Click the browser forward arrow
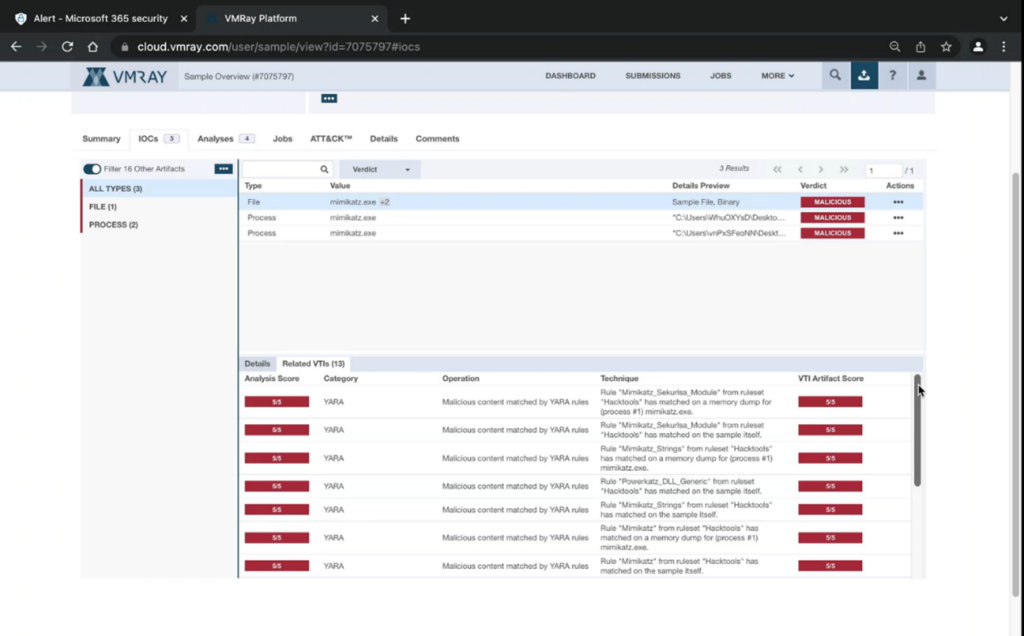Viewport: 1024px width, 636px height. [41, 46]
